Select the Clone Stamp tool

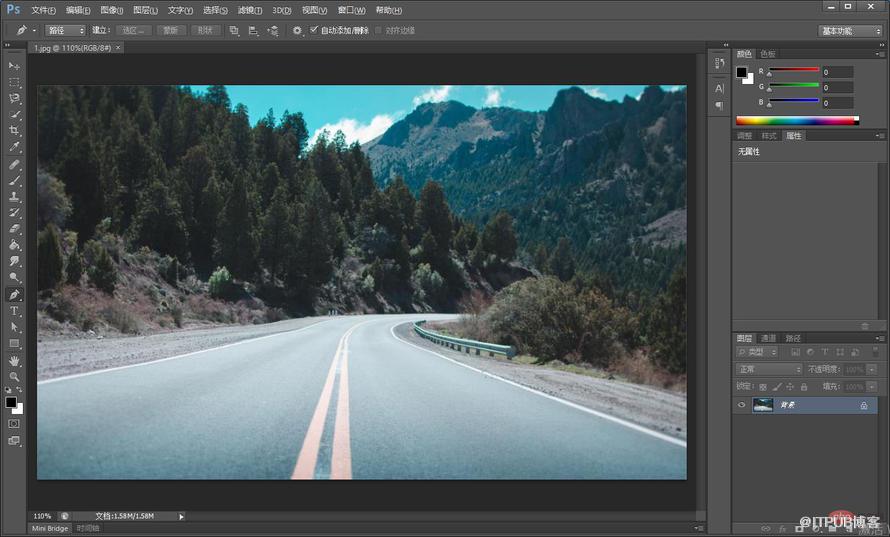(14, 196)
